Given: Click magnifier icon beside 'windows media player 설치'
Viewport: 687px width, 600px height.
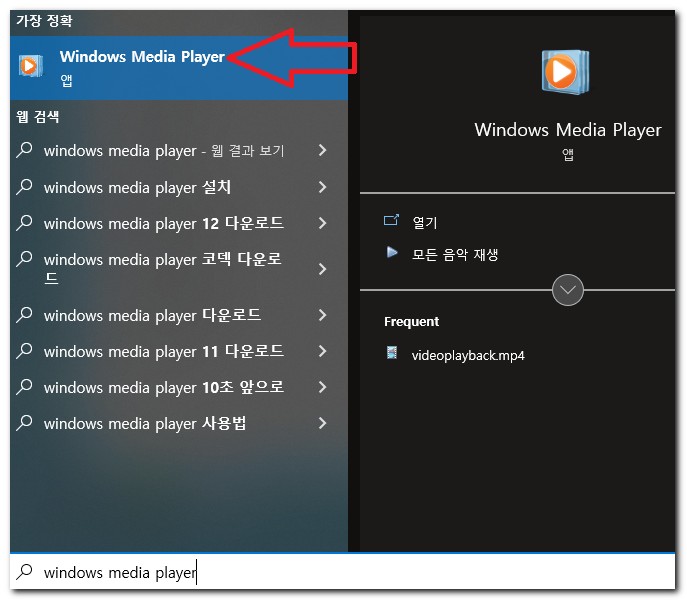Looking at the screenshot, I should point(25,187).
